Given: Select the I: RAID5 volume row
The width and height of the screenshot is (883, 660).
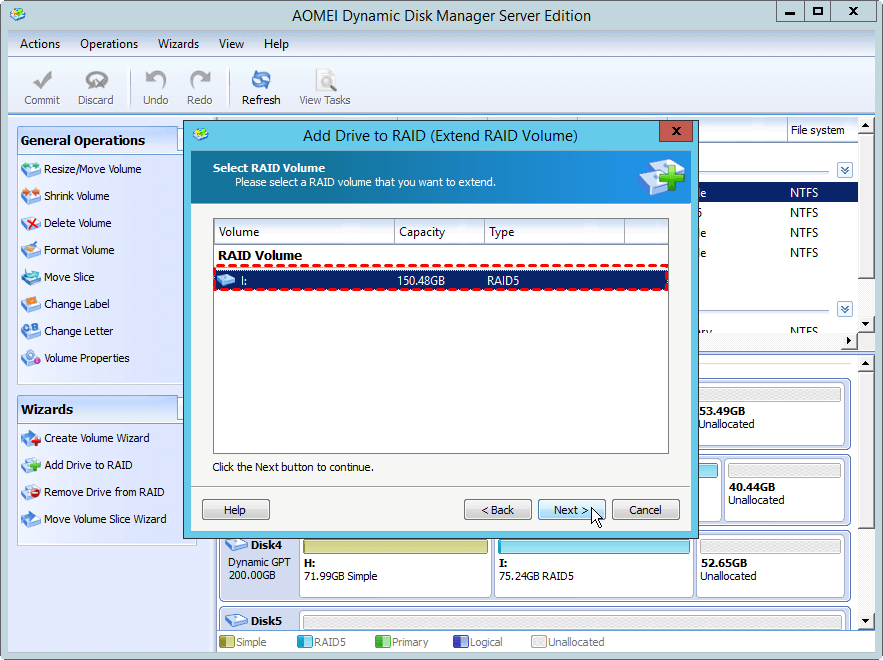Looking at the screenshot, I should pos(441,281).
